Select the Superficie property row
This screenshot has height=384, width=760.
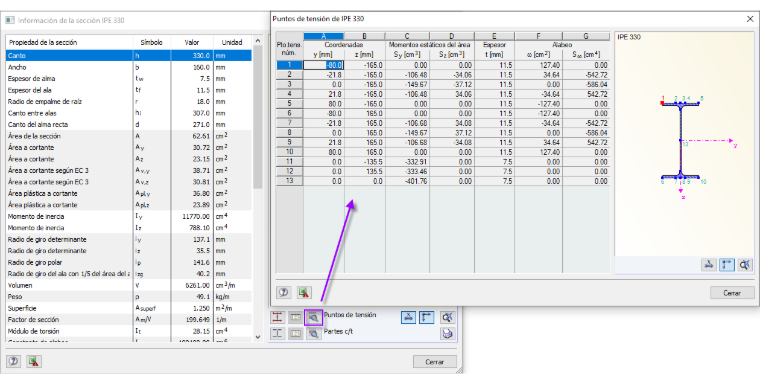(129, 308)
